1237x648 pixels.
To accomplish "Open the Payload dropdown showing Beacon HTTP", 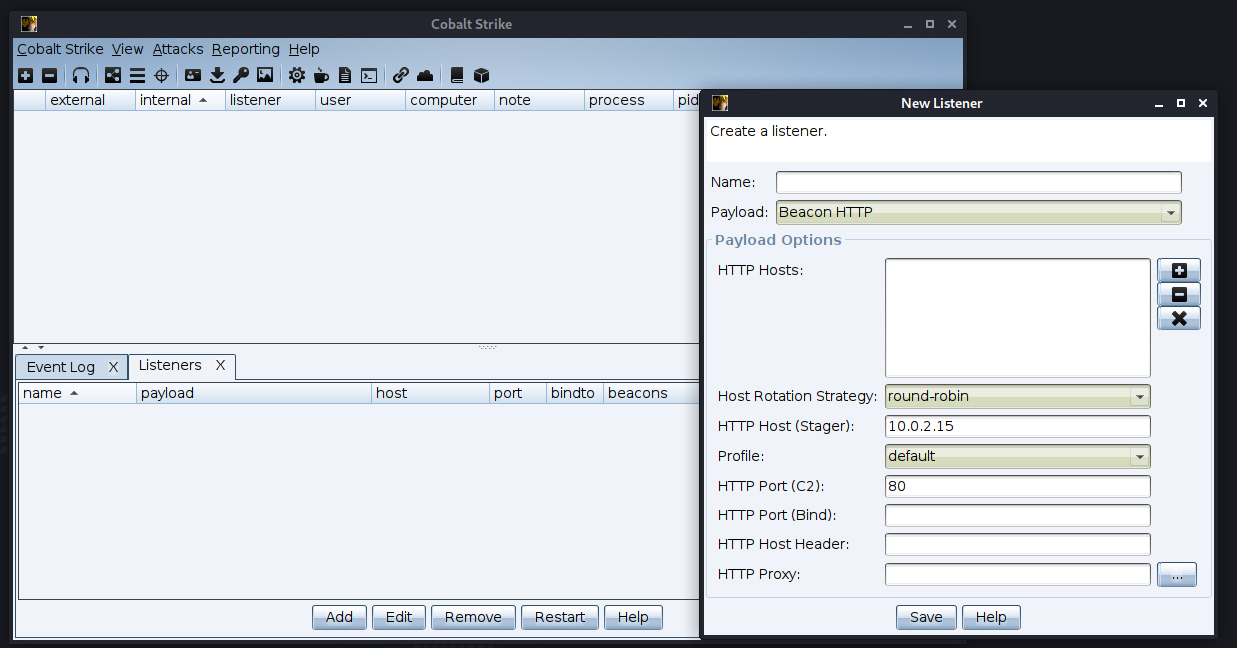I will pos(978,212).
